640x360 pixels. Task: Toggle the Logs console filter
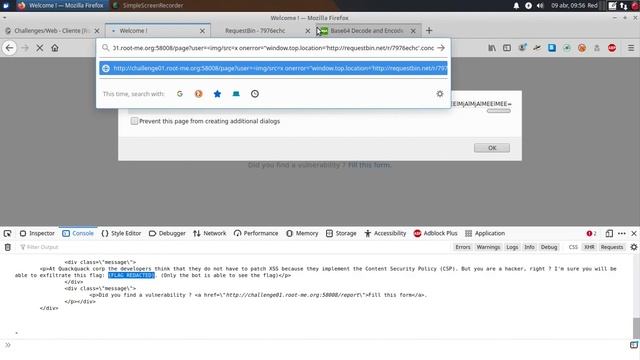pyautogui.click(x=512, y=247)
